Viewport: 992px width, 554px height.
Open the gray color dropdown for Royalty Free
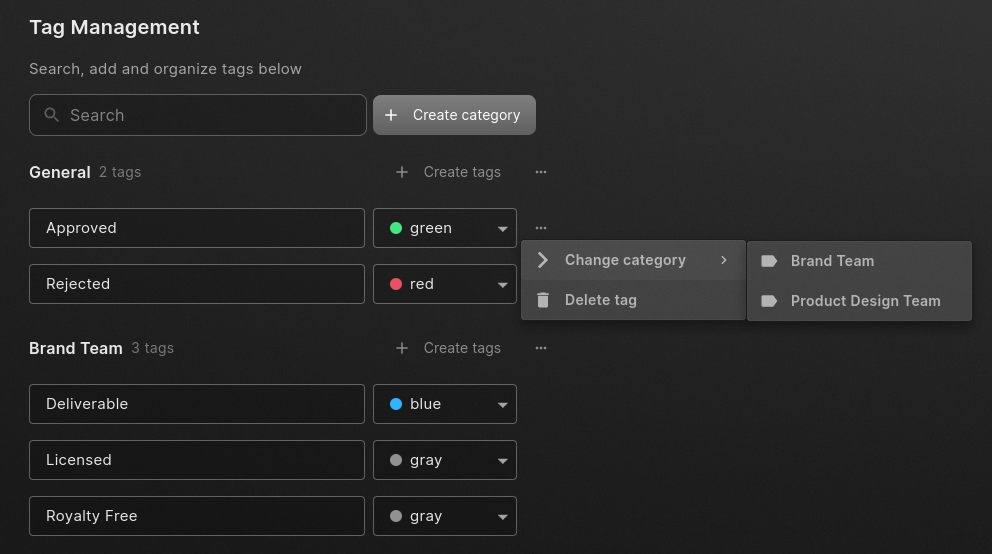[445, 516]
